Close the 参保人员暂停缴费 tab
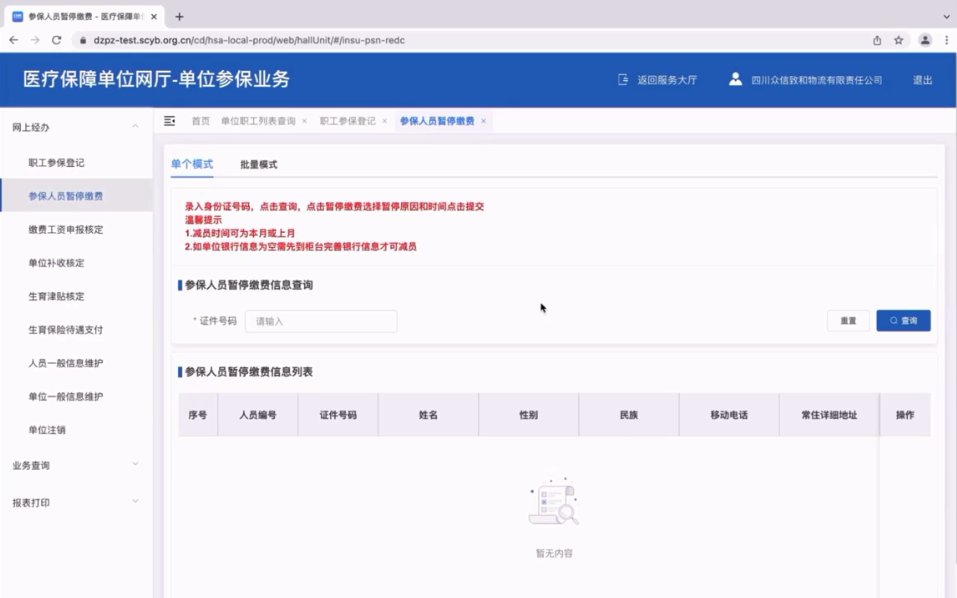The height and width of the screenshot is (598, 957). pos(484,121)
